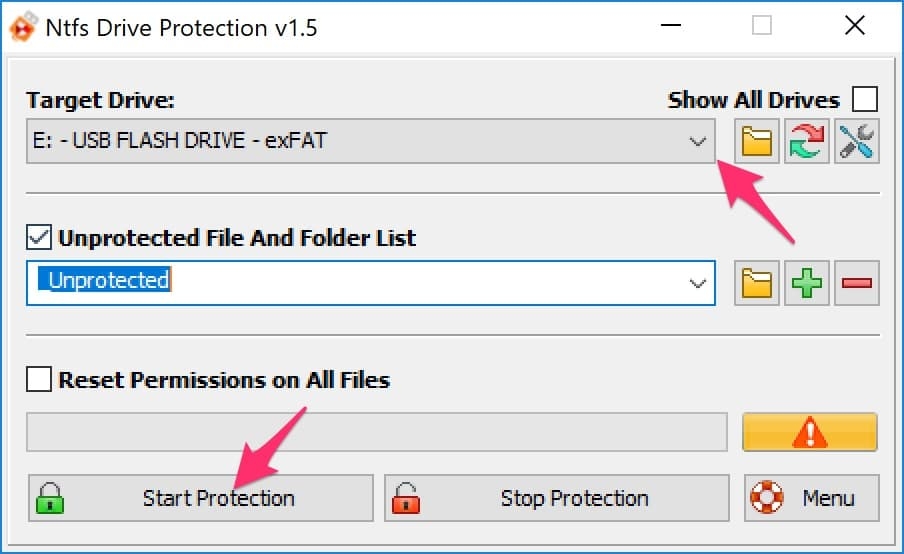
Task: Click Stop Protection button
Action: pos(556,498)
